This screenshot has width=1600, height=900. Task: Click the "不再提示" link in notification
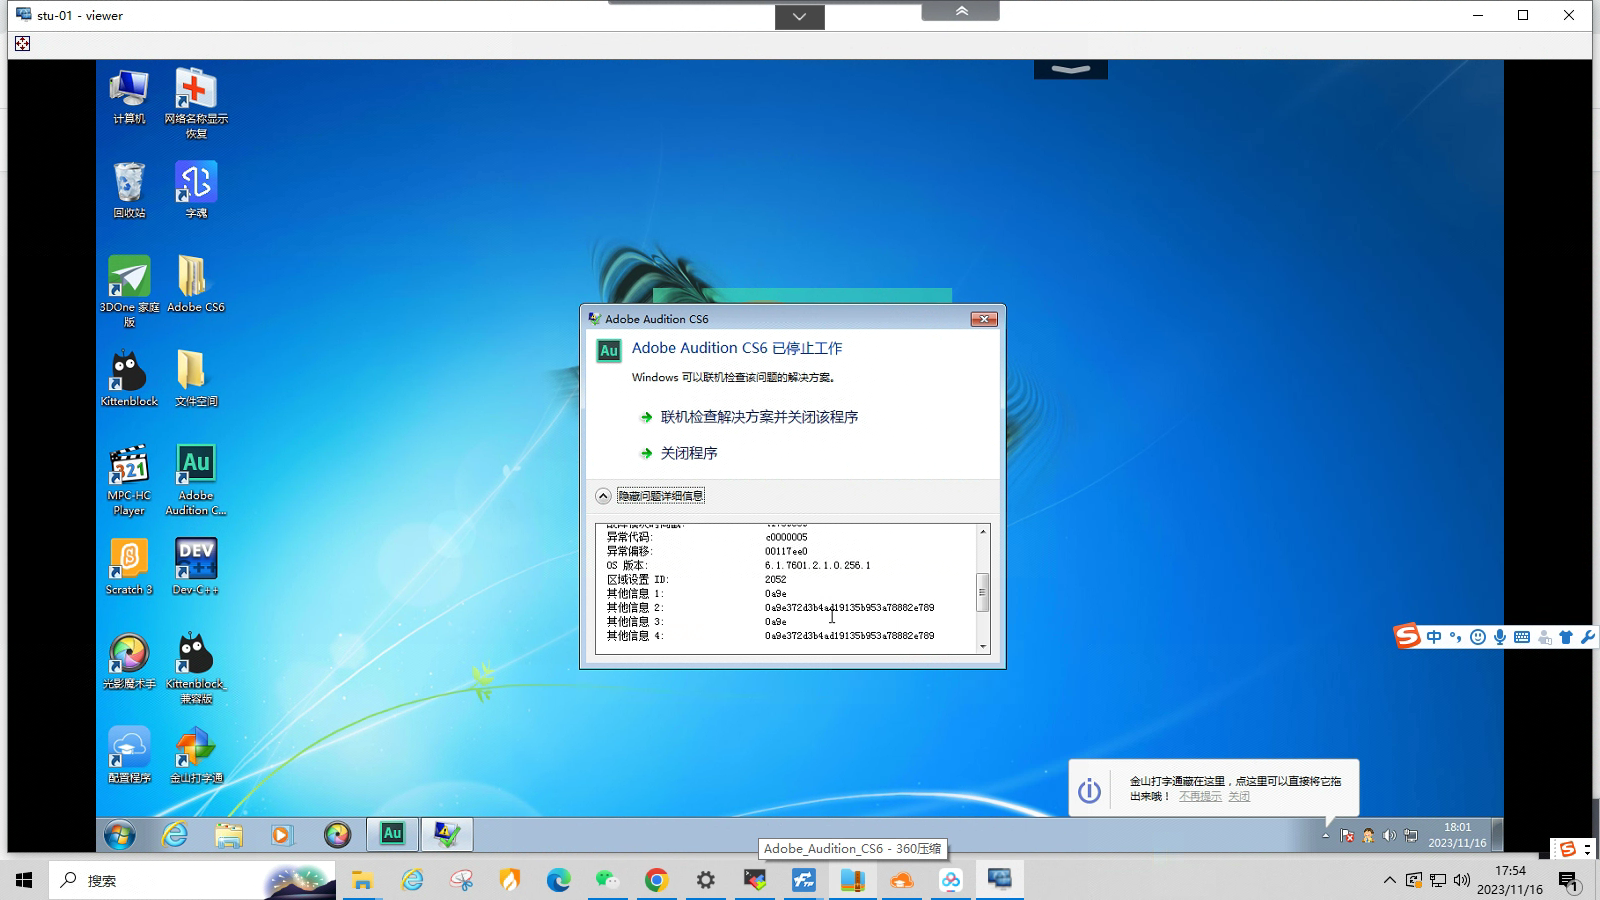(1199, 796)
